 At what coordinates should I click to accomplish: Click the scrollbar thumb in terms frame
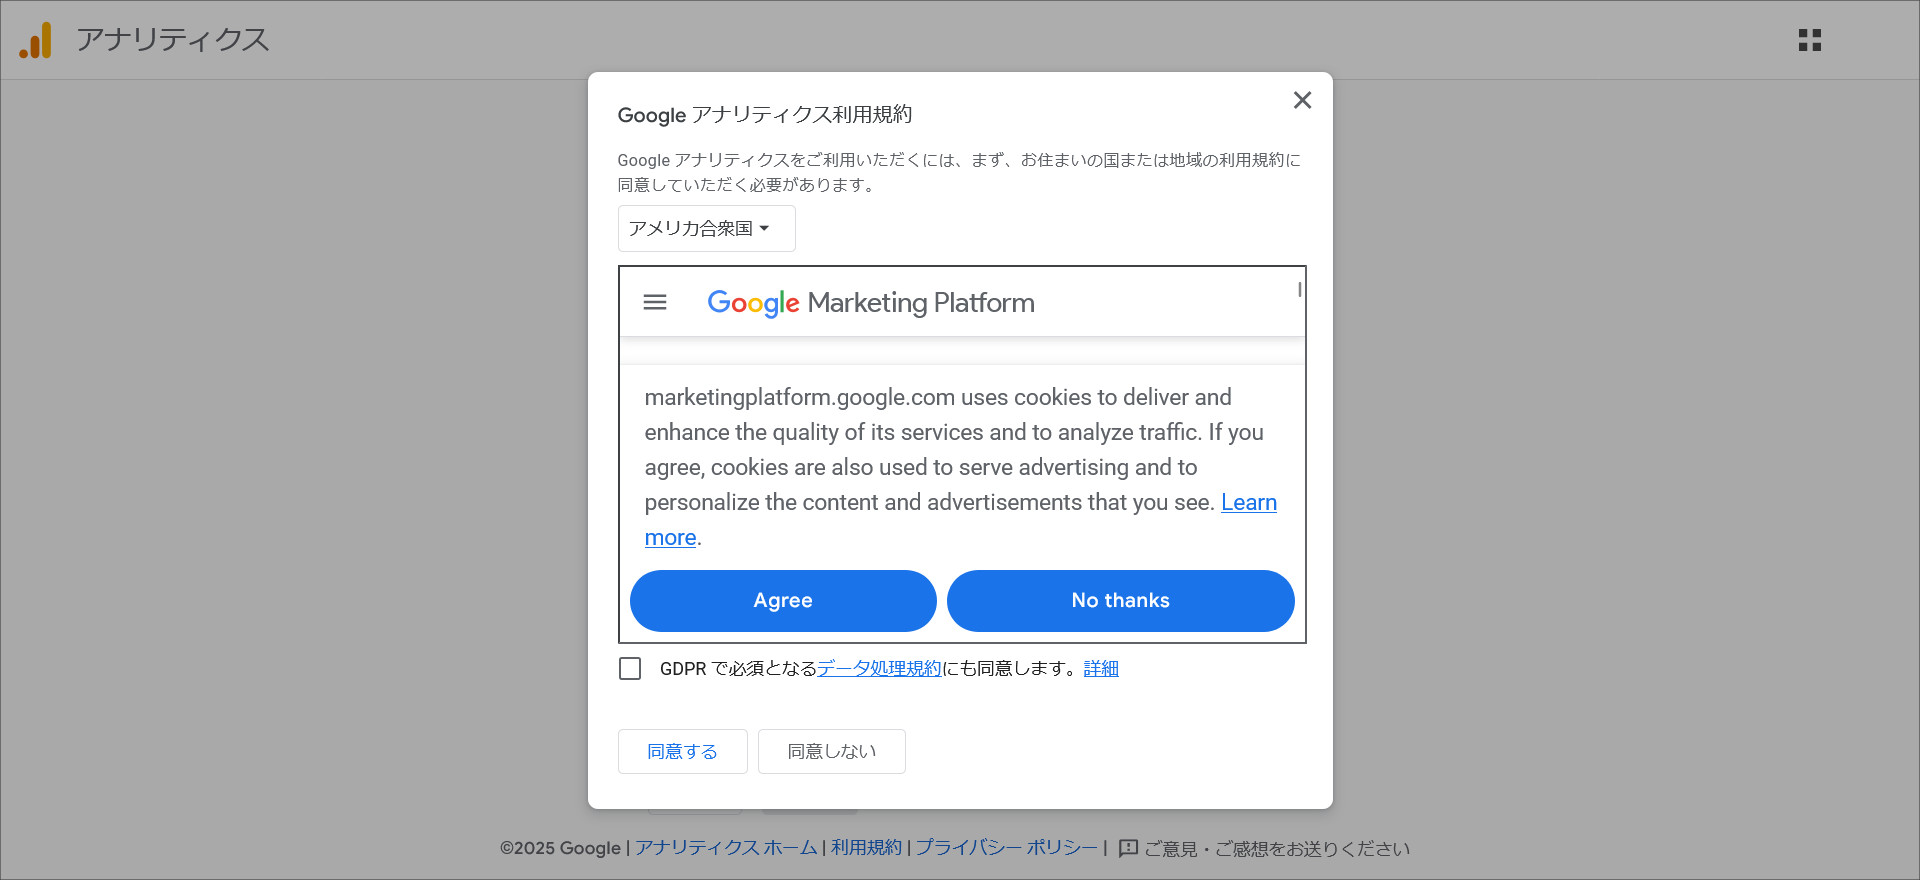[x=1299, y=289]
